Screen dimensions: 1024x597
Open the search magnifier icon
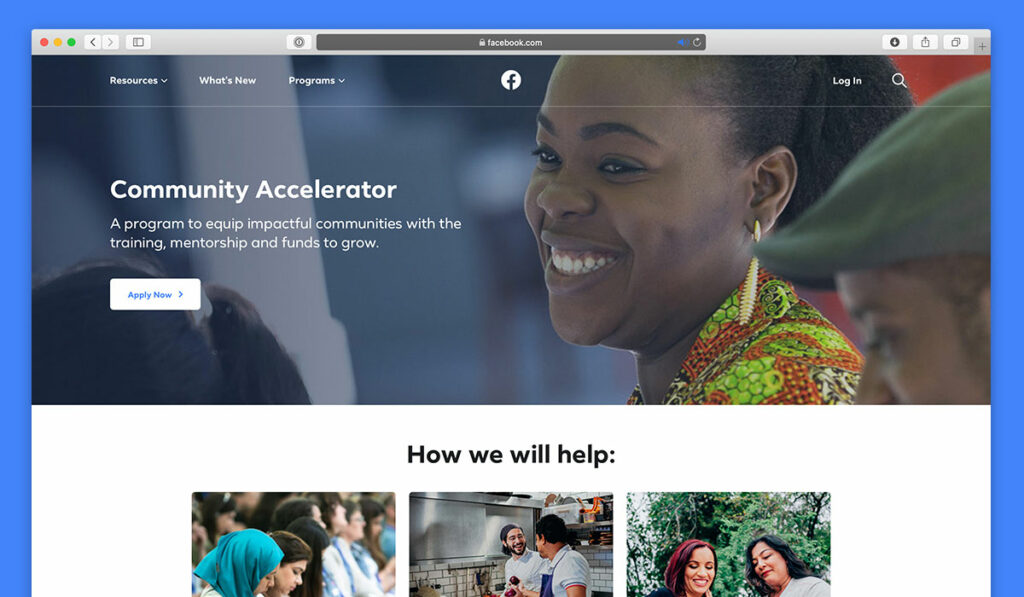899,80
